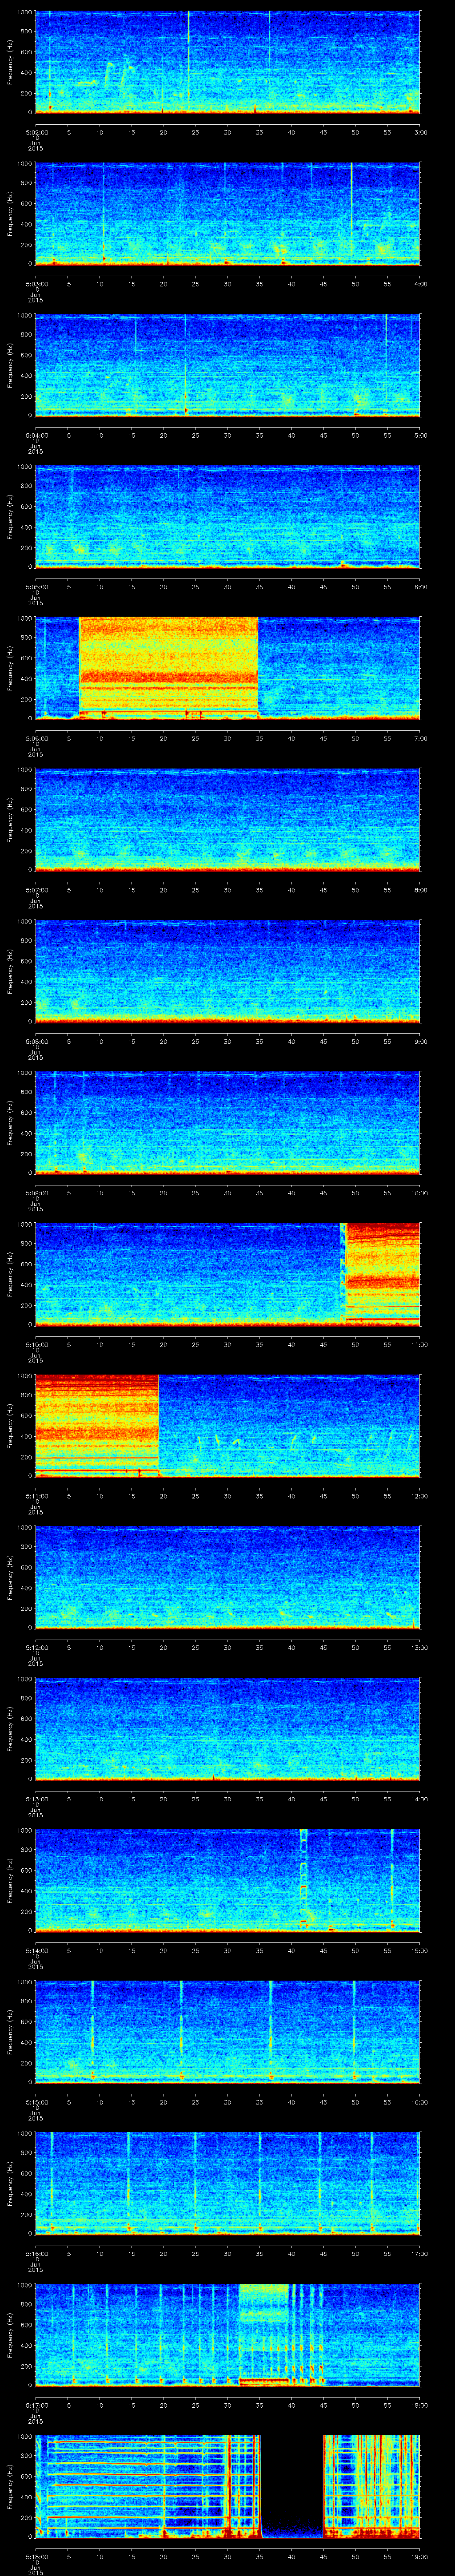
Task: Click the "7:00" end-time label
Action: coord(420,737)
